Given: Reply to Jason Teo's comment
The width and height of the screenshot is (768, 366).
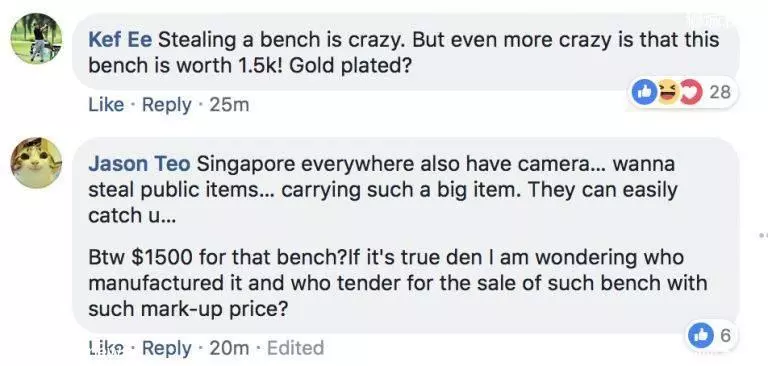Looking at the screenshot, I should pos(167,348).
